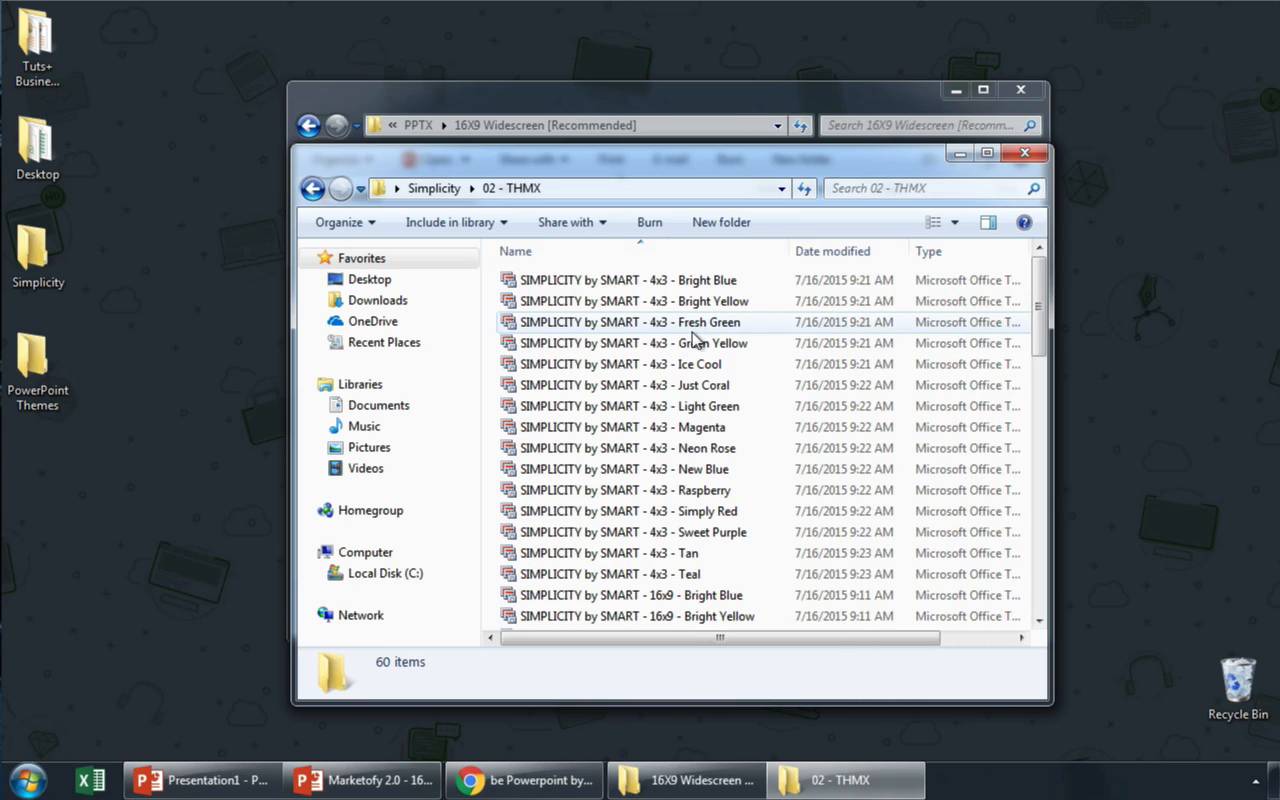Image resolution: width=1280 pixels, height=800 pixels.
Task: Open recent locations dropdown in the THMX window
Action: 360,189
